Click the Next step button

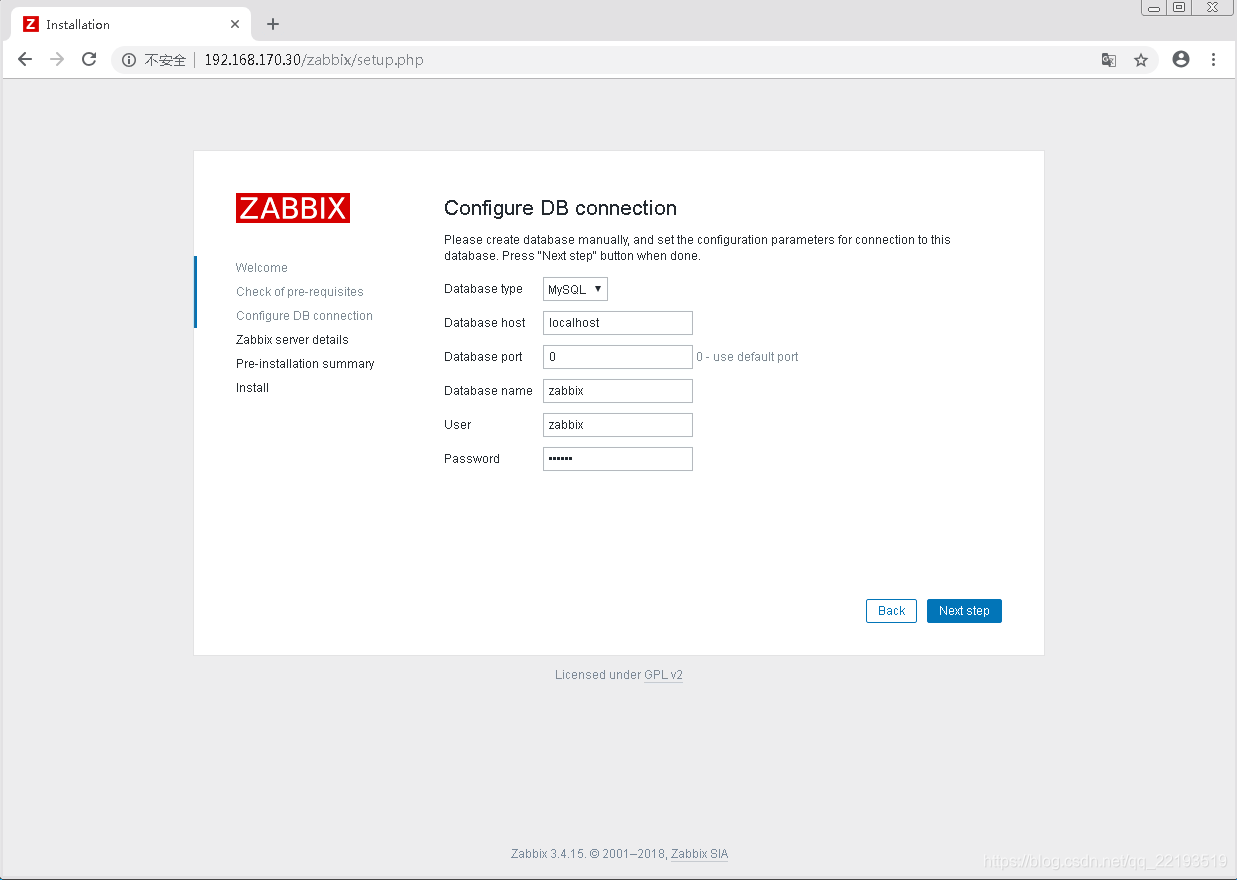coord(964,611)
